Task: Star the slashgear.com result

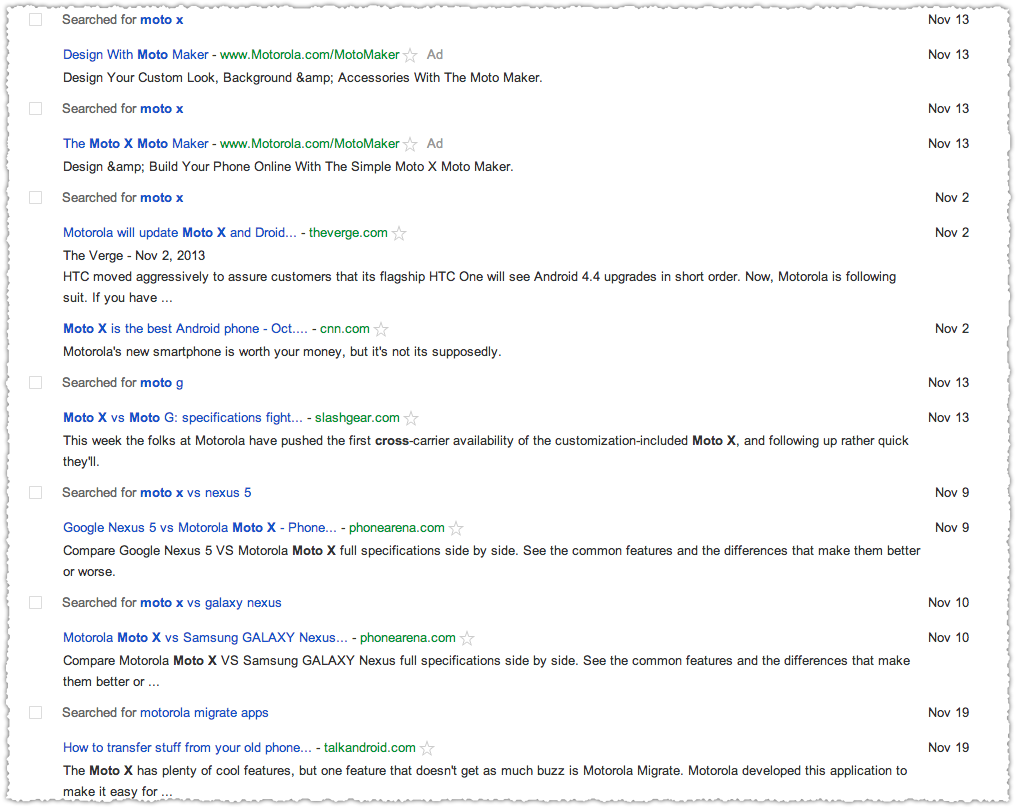Action: pos(411,419)
